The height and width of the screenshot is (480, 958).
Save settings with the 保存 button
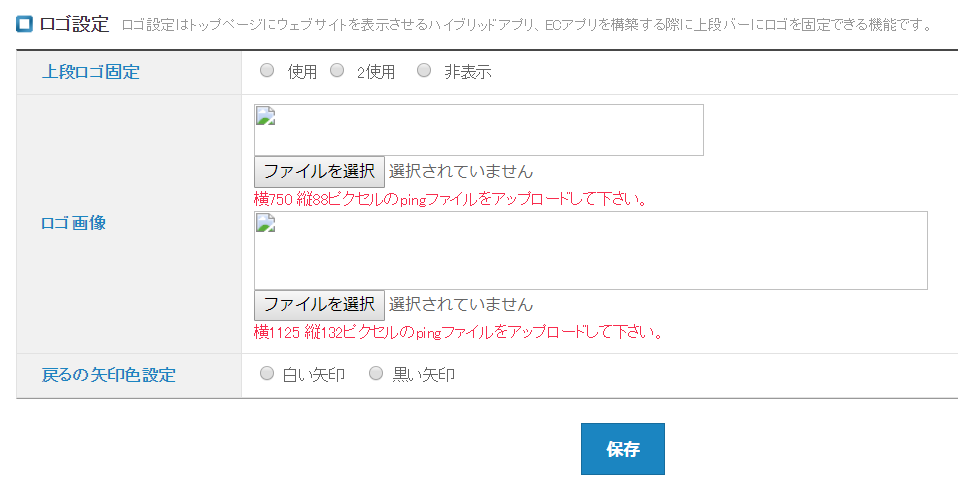(x=622, y=449)
